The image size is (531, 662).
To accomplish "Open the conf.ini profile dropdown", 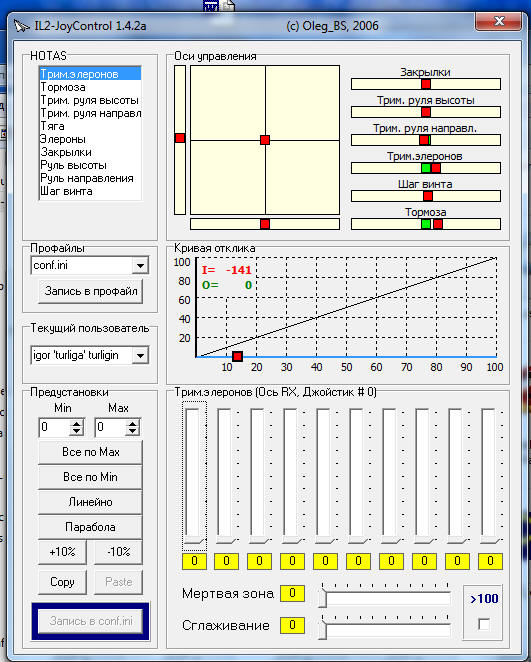I will click(140, 266).
